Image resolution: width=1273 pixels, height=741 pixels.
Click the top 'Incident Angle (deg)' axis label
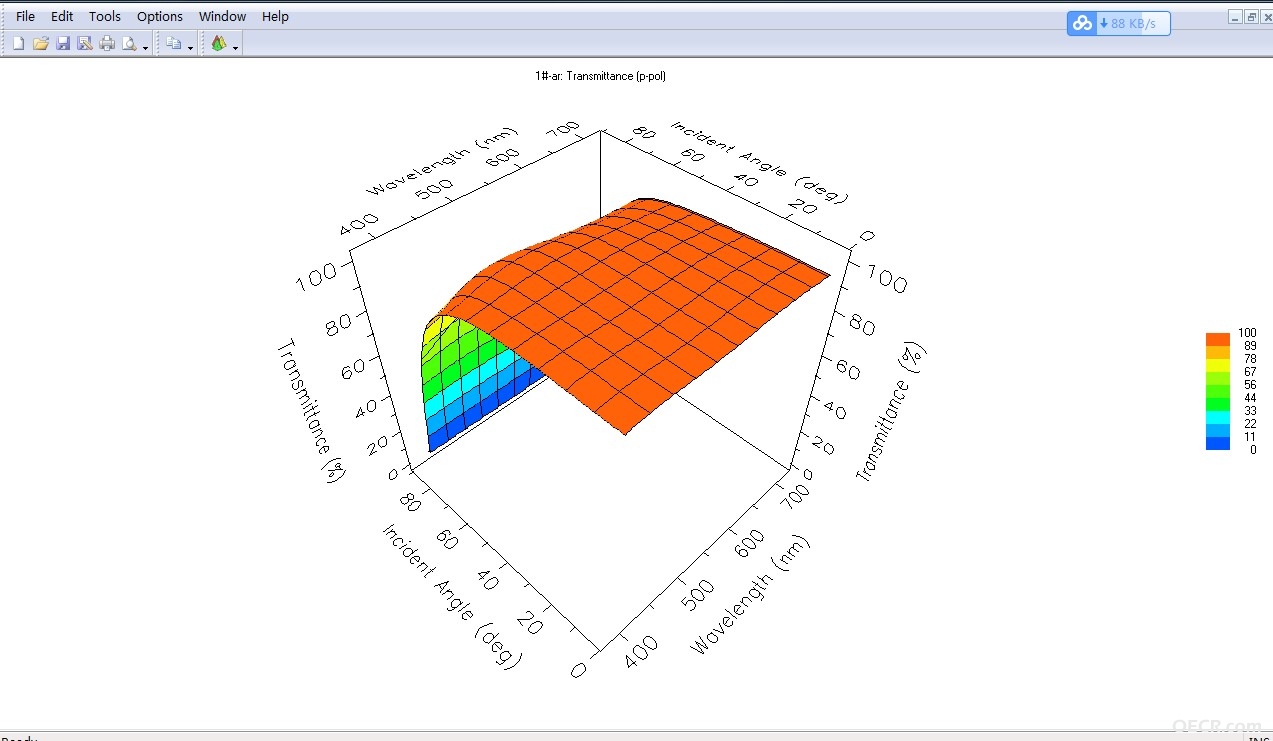click(759, 161)
